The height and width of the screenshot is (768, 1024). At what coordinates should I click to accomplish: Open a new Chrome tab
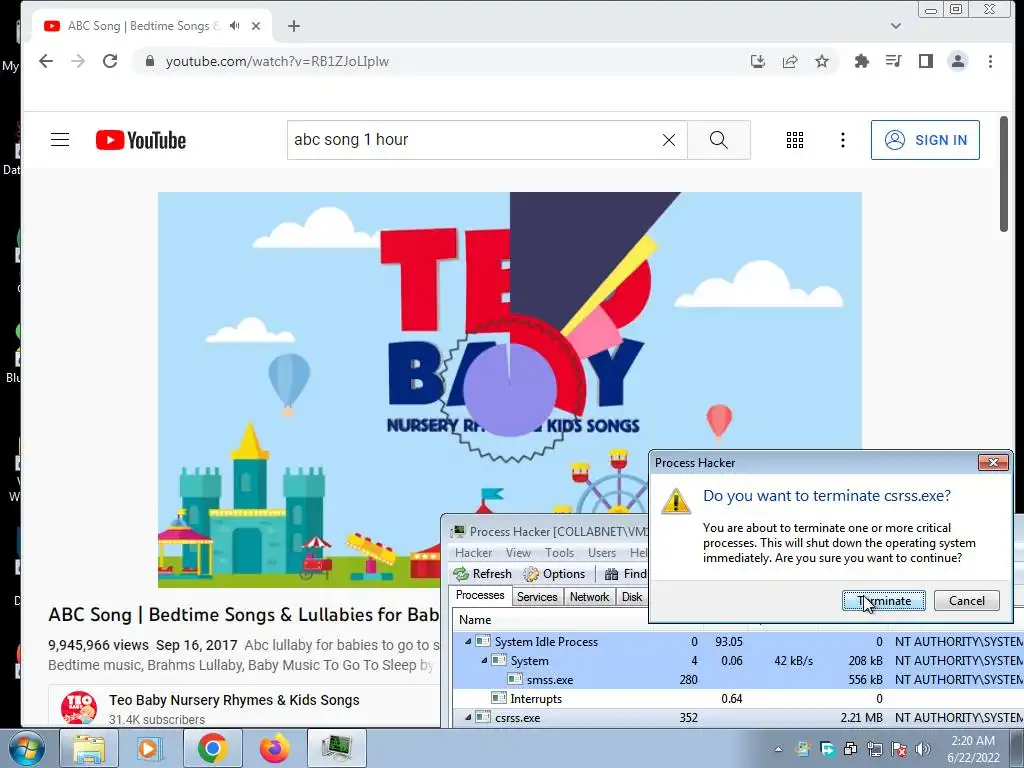[x=294, y=26]
